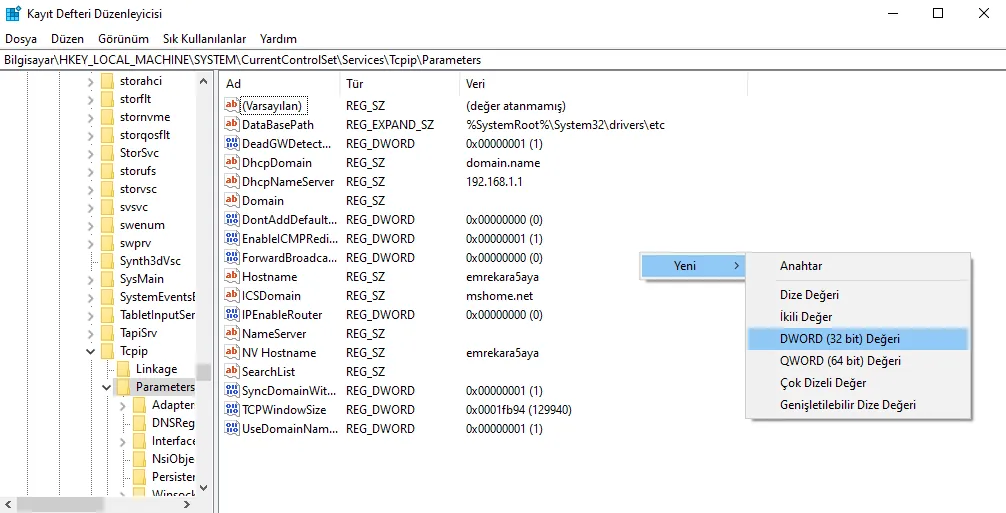Click the Registry Editor app icon in title bar
The width and height of the screenshot is (1006, 513).
click(x=12, y=14)
